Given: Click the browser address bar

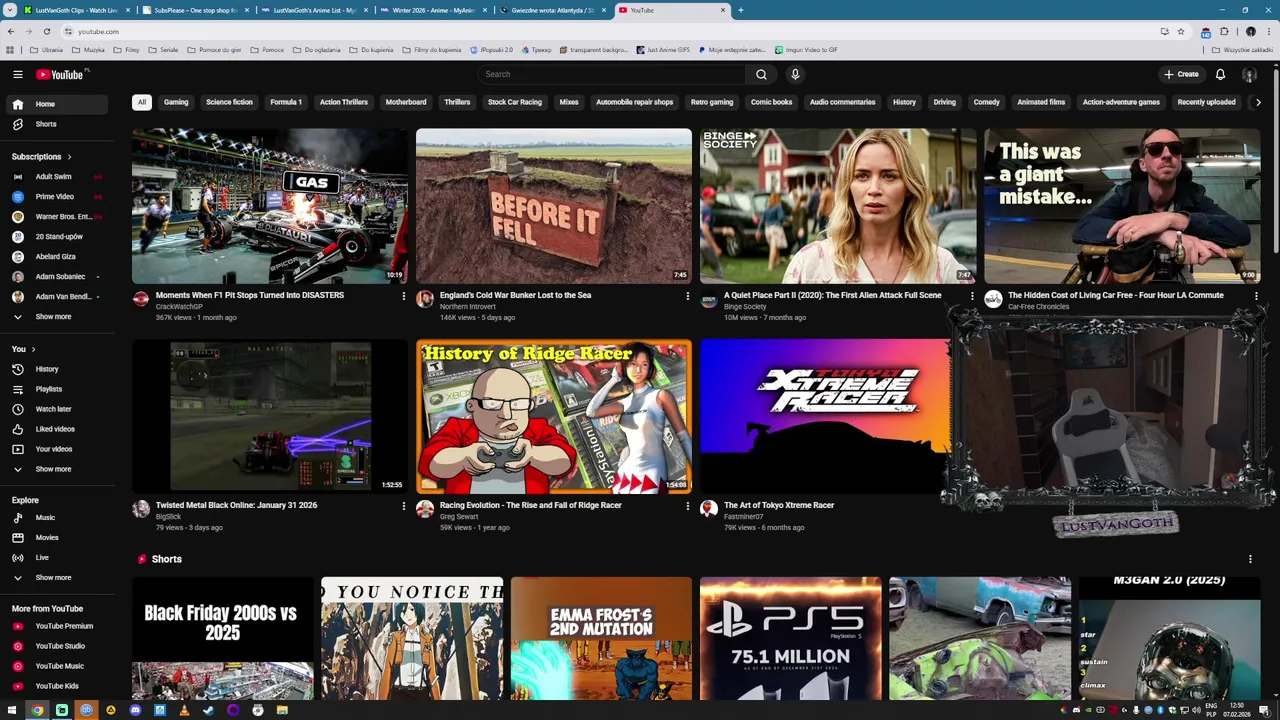Looking at the screenshot, I should 600,31.
